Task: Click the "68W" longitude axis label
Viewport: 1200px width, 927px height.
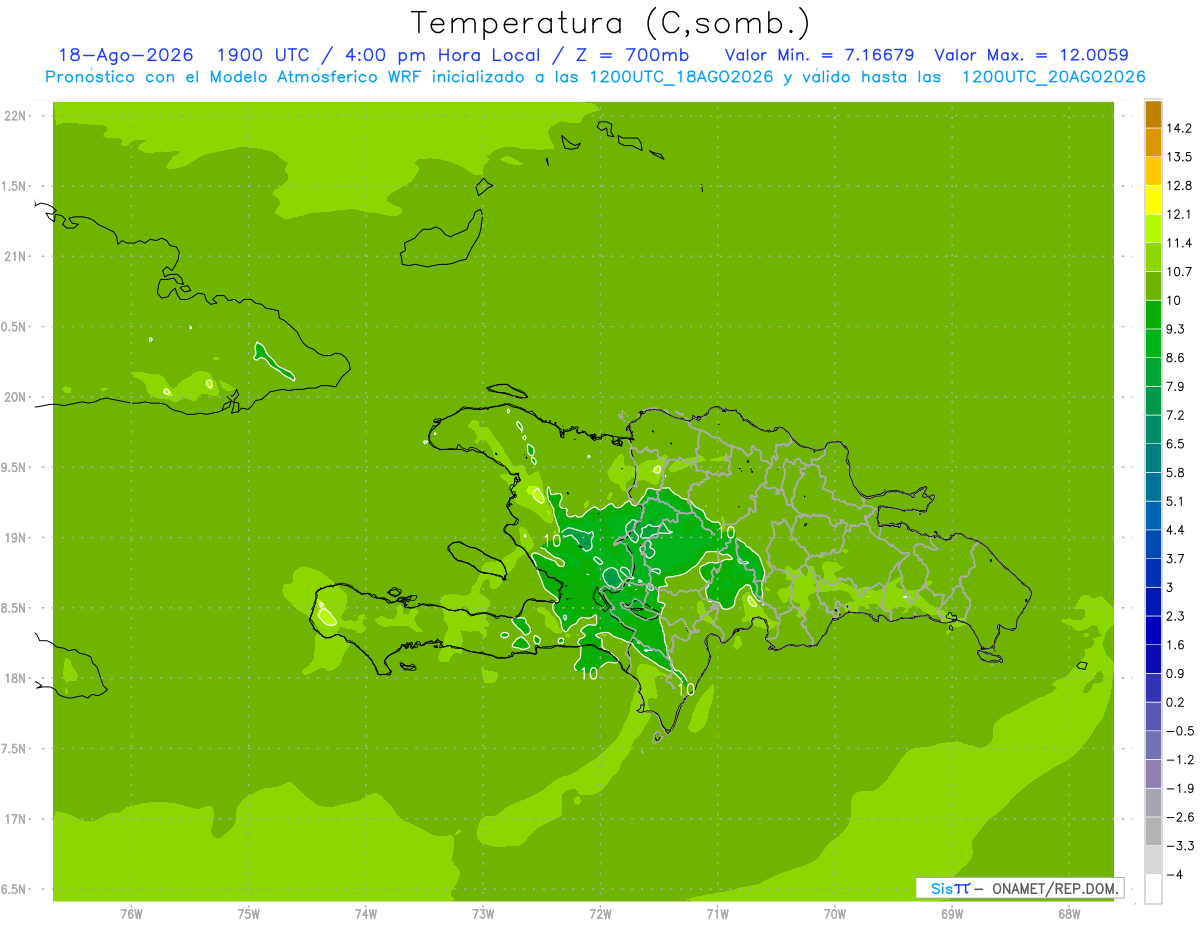Action: [x=1069, y=915]
